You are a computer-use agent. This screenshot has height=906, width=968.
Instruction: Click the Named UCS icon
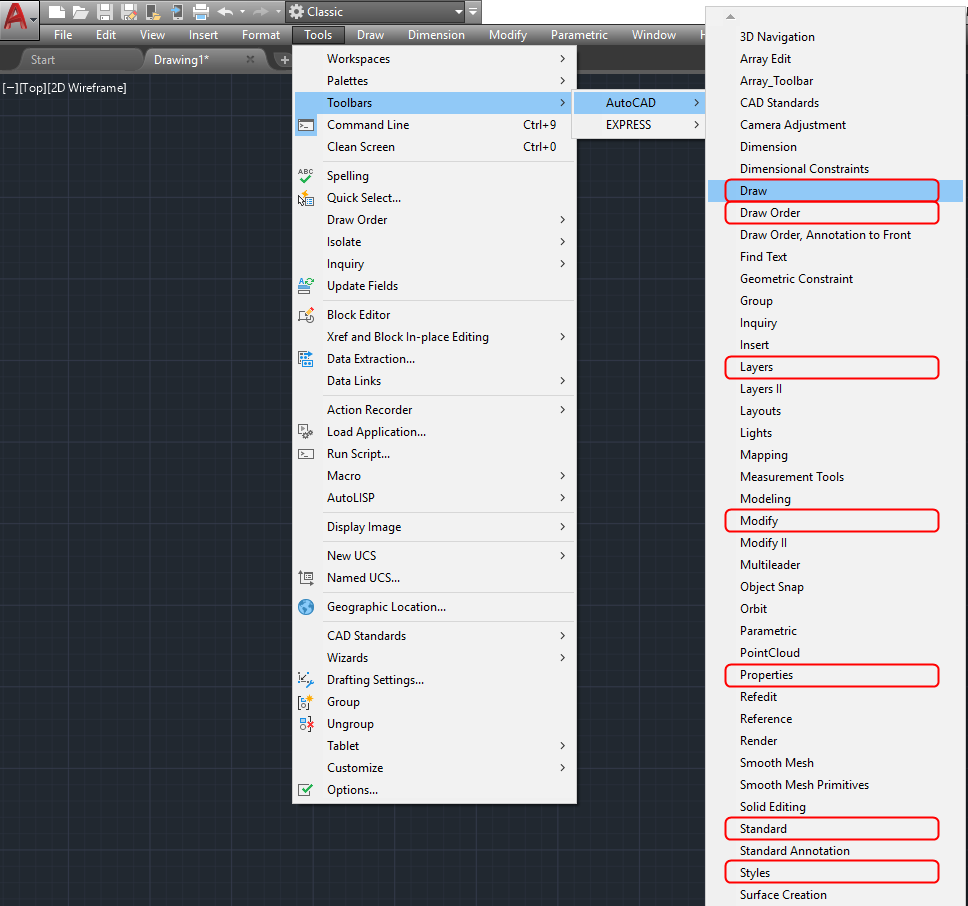click(x=306, y=578)
